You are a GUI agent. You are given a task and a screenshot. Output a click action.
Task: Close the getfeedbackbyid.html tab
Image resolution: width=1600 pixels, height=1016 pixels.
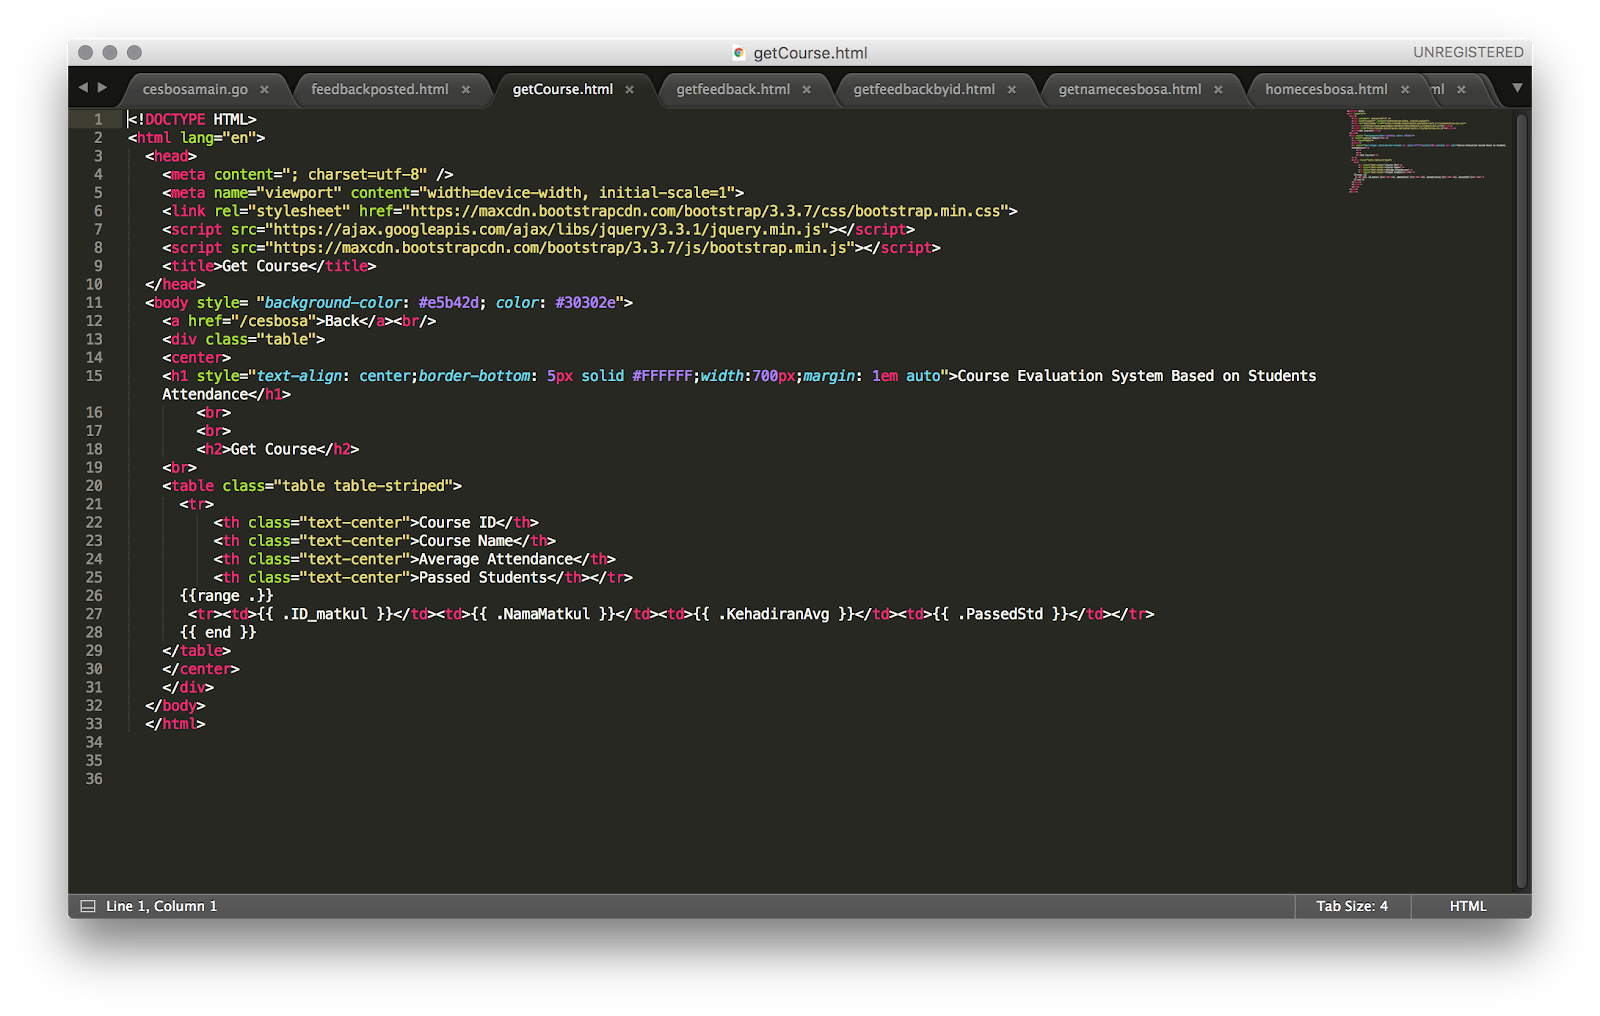click(1013, 89)
